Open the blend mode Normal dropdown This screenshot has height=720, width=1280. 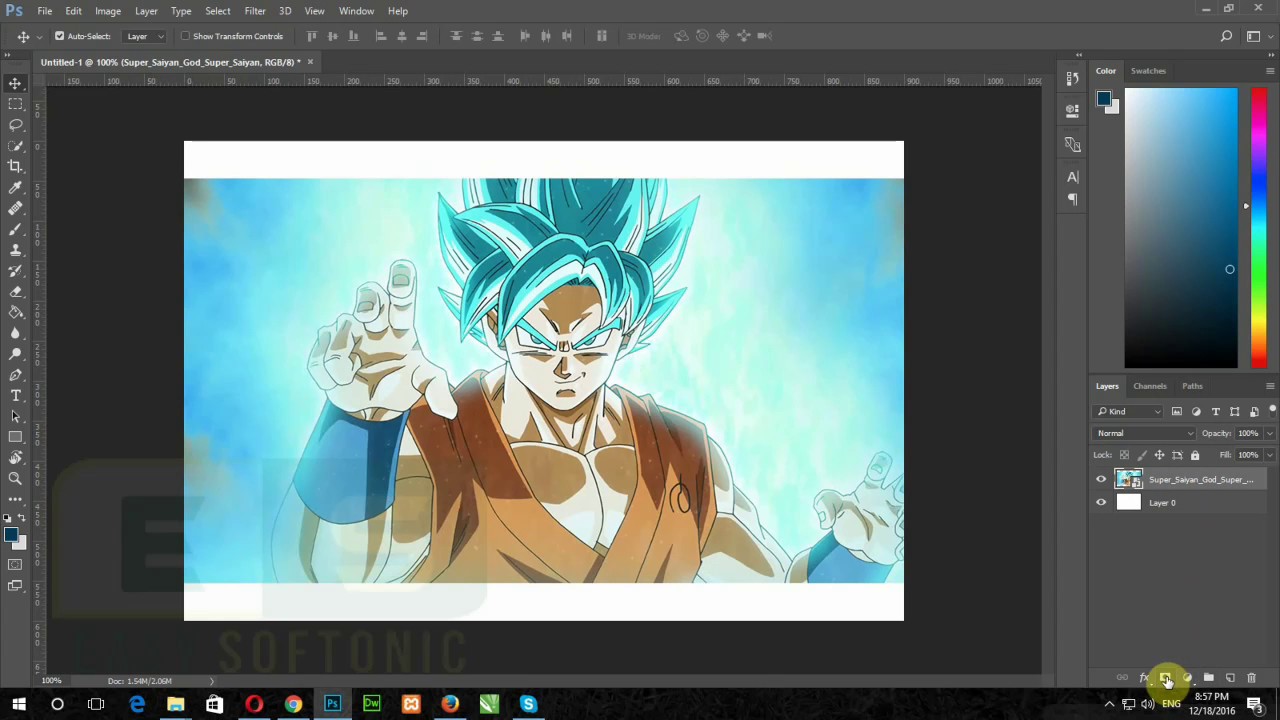pos(1144,433)
